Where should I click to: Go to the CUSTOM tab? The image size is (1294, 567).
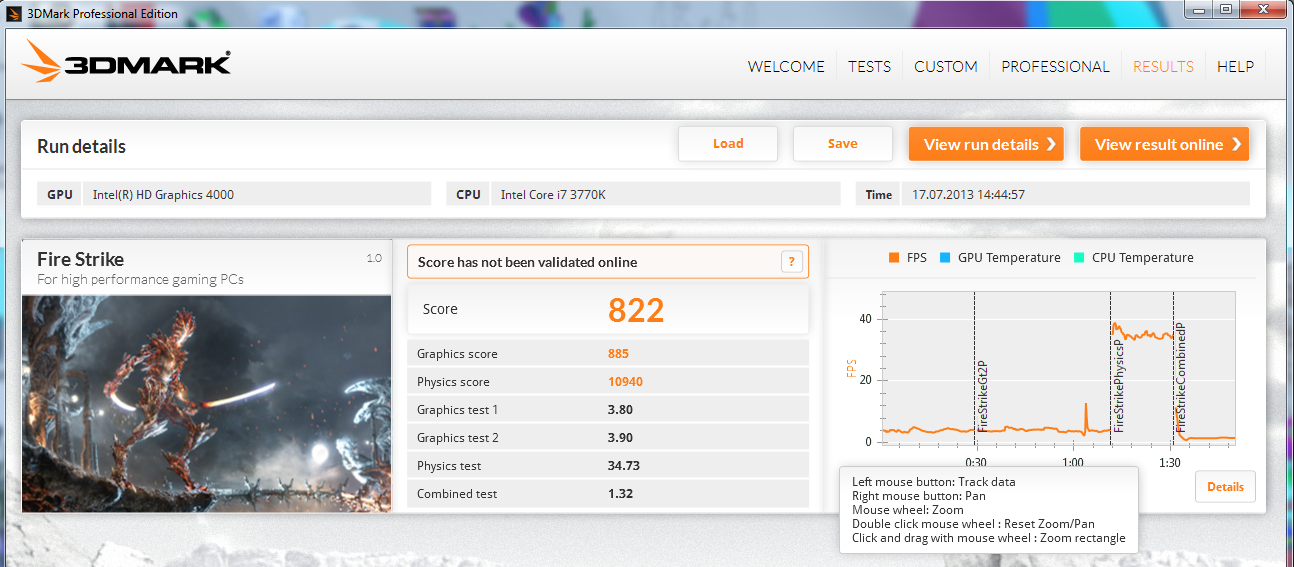click(x=945, y=67)
